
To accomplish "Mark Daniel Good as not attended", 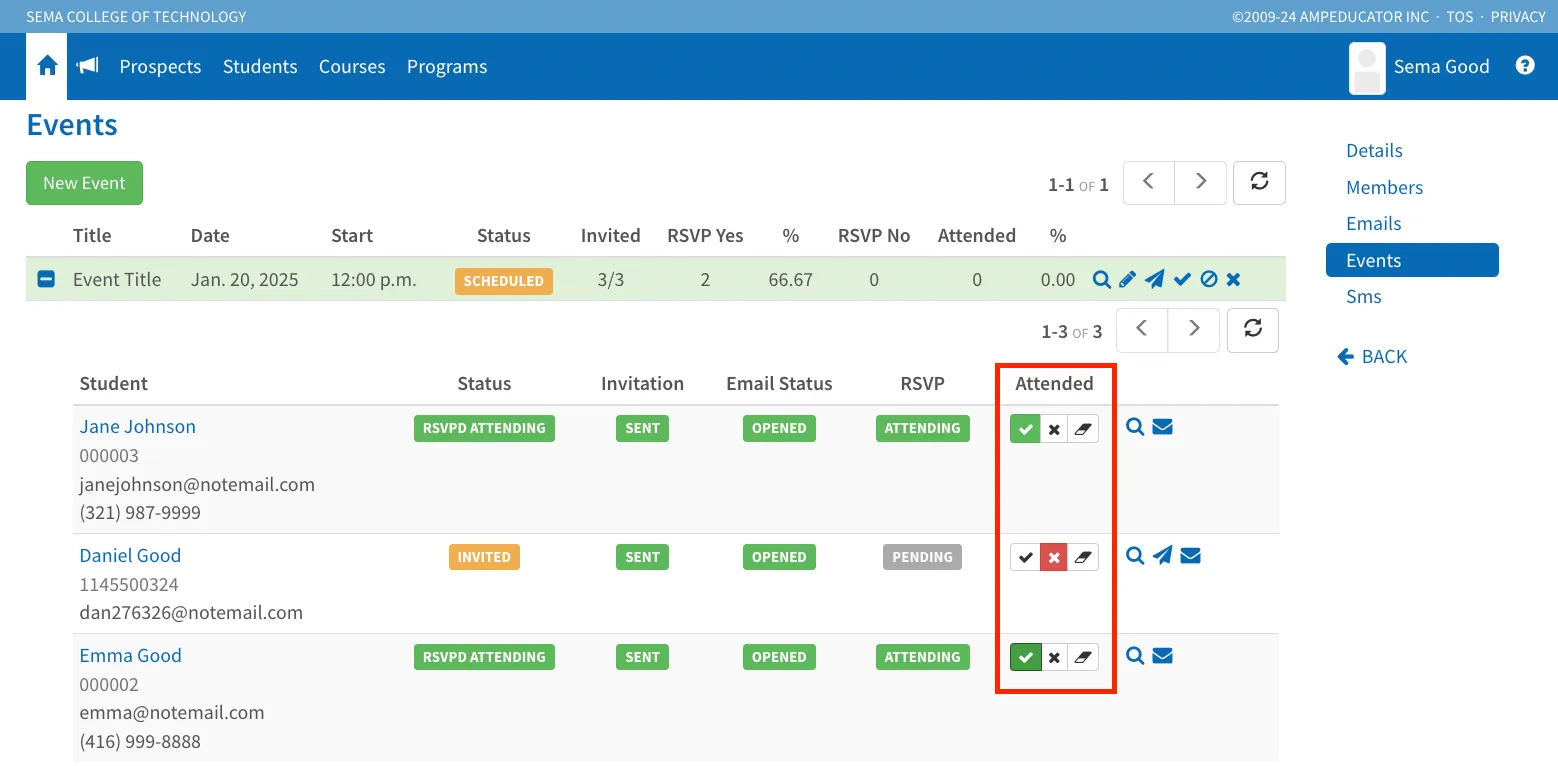I will pyautogui.click(x=1054, y=557).
